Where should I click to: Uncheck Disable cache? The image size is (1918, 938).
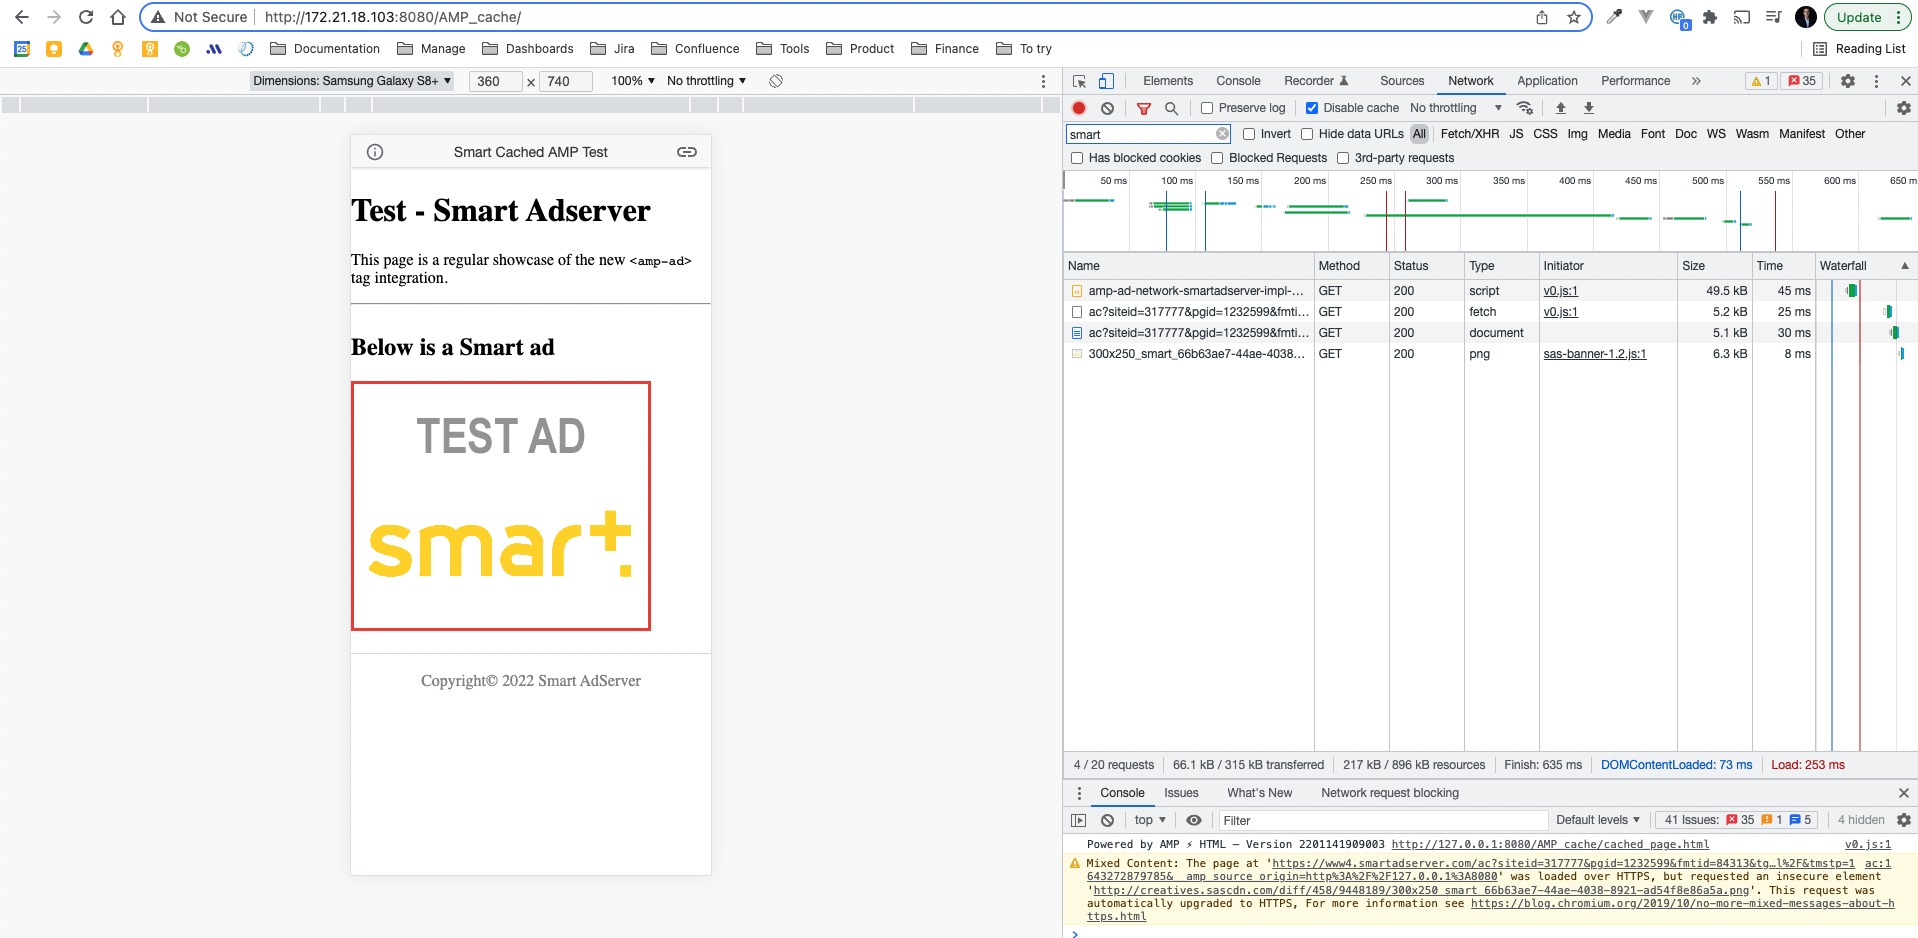click(1312, 108)
